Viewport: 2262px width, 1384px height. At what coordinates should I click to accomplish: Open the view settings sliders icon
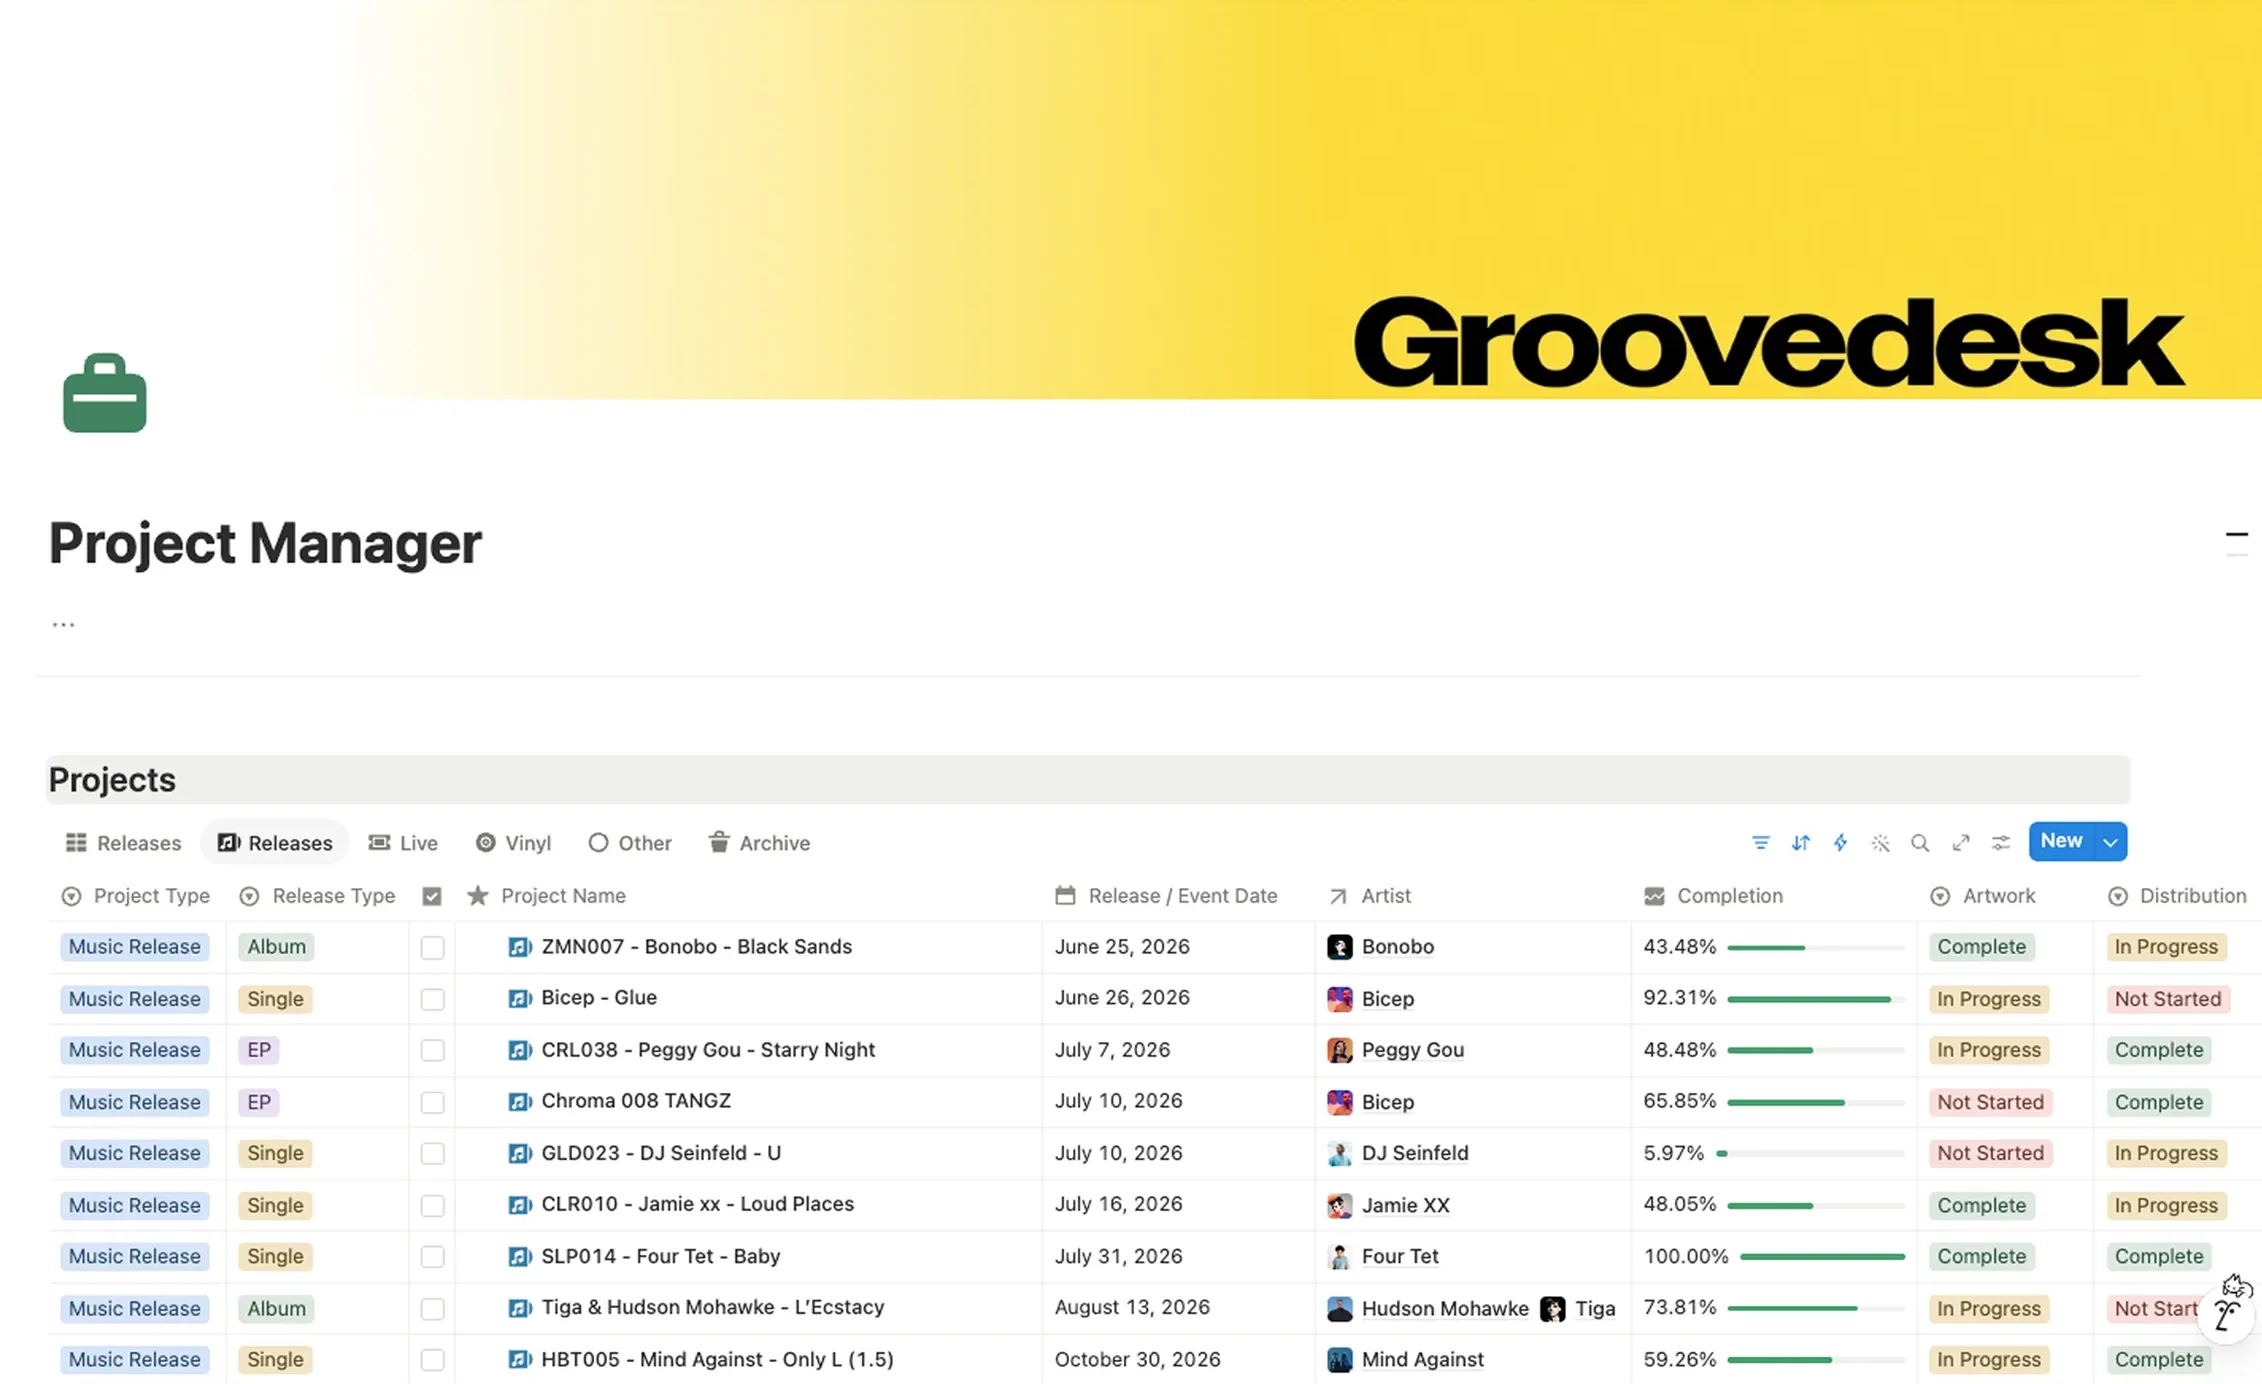pos(2001,843)
